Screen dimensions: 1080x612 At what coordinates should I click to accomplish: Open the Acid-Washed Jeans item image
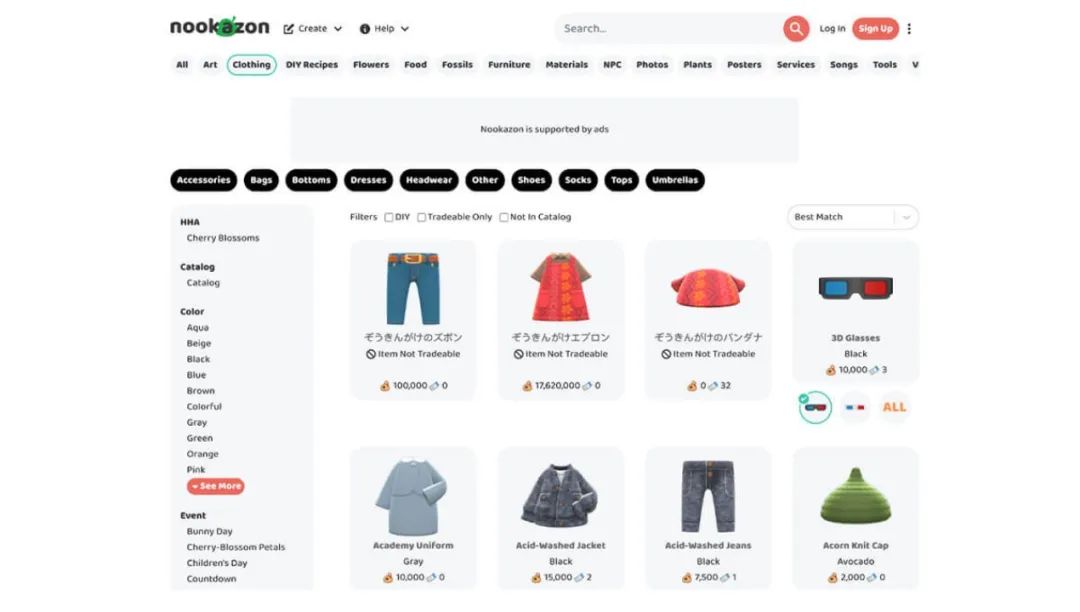[707, 496]
